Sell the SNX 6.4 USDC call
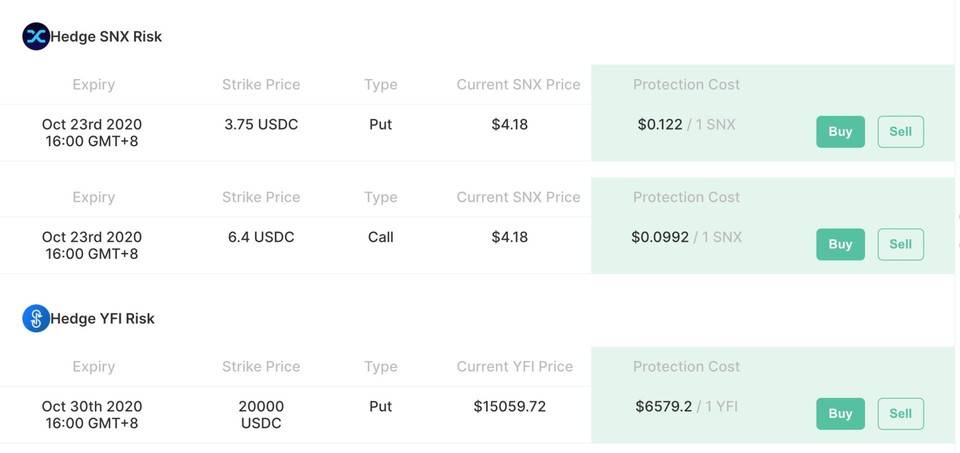The height and width of the screenshot is (453, 960). (x=900, y=244)
